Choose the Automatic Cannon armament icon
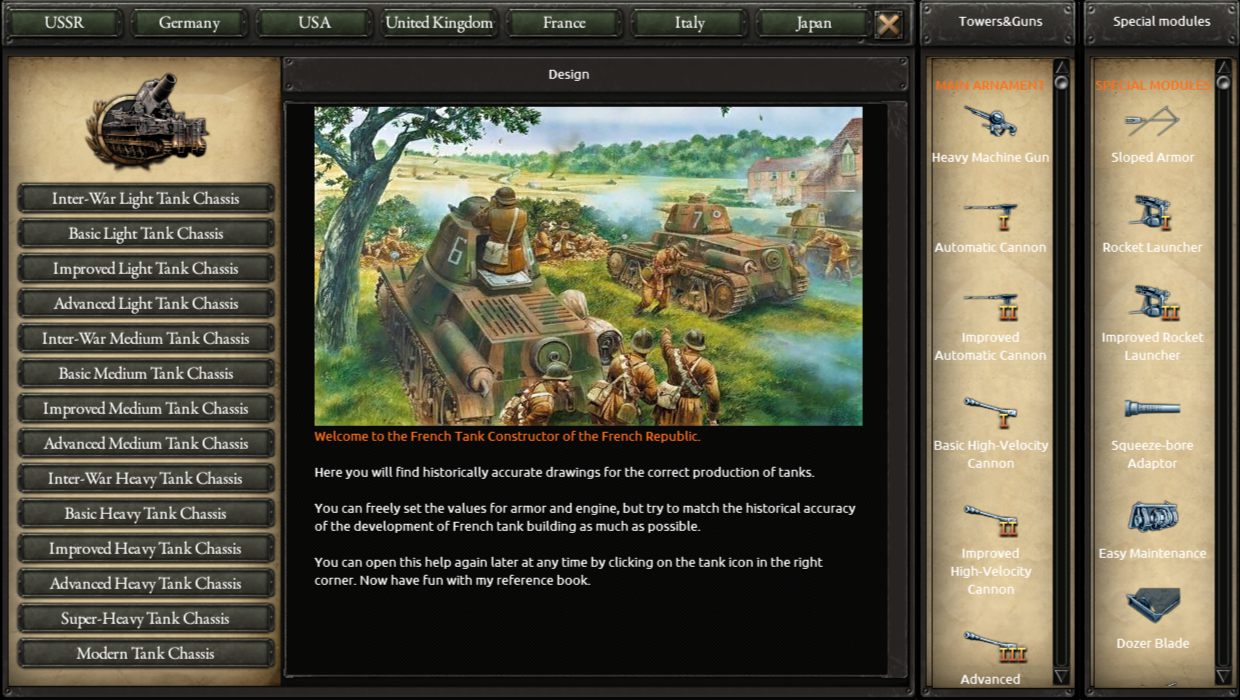This screenshot has width=1240, height=700. tap(990, 214)
